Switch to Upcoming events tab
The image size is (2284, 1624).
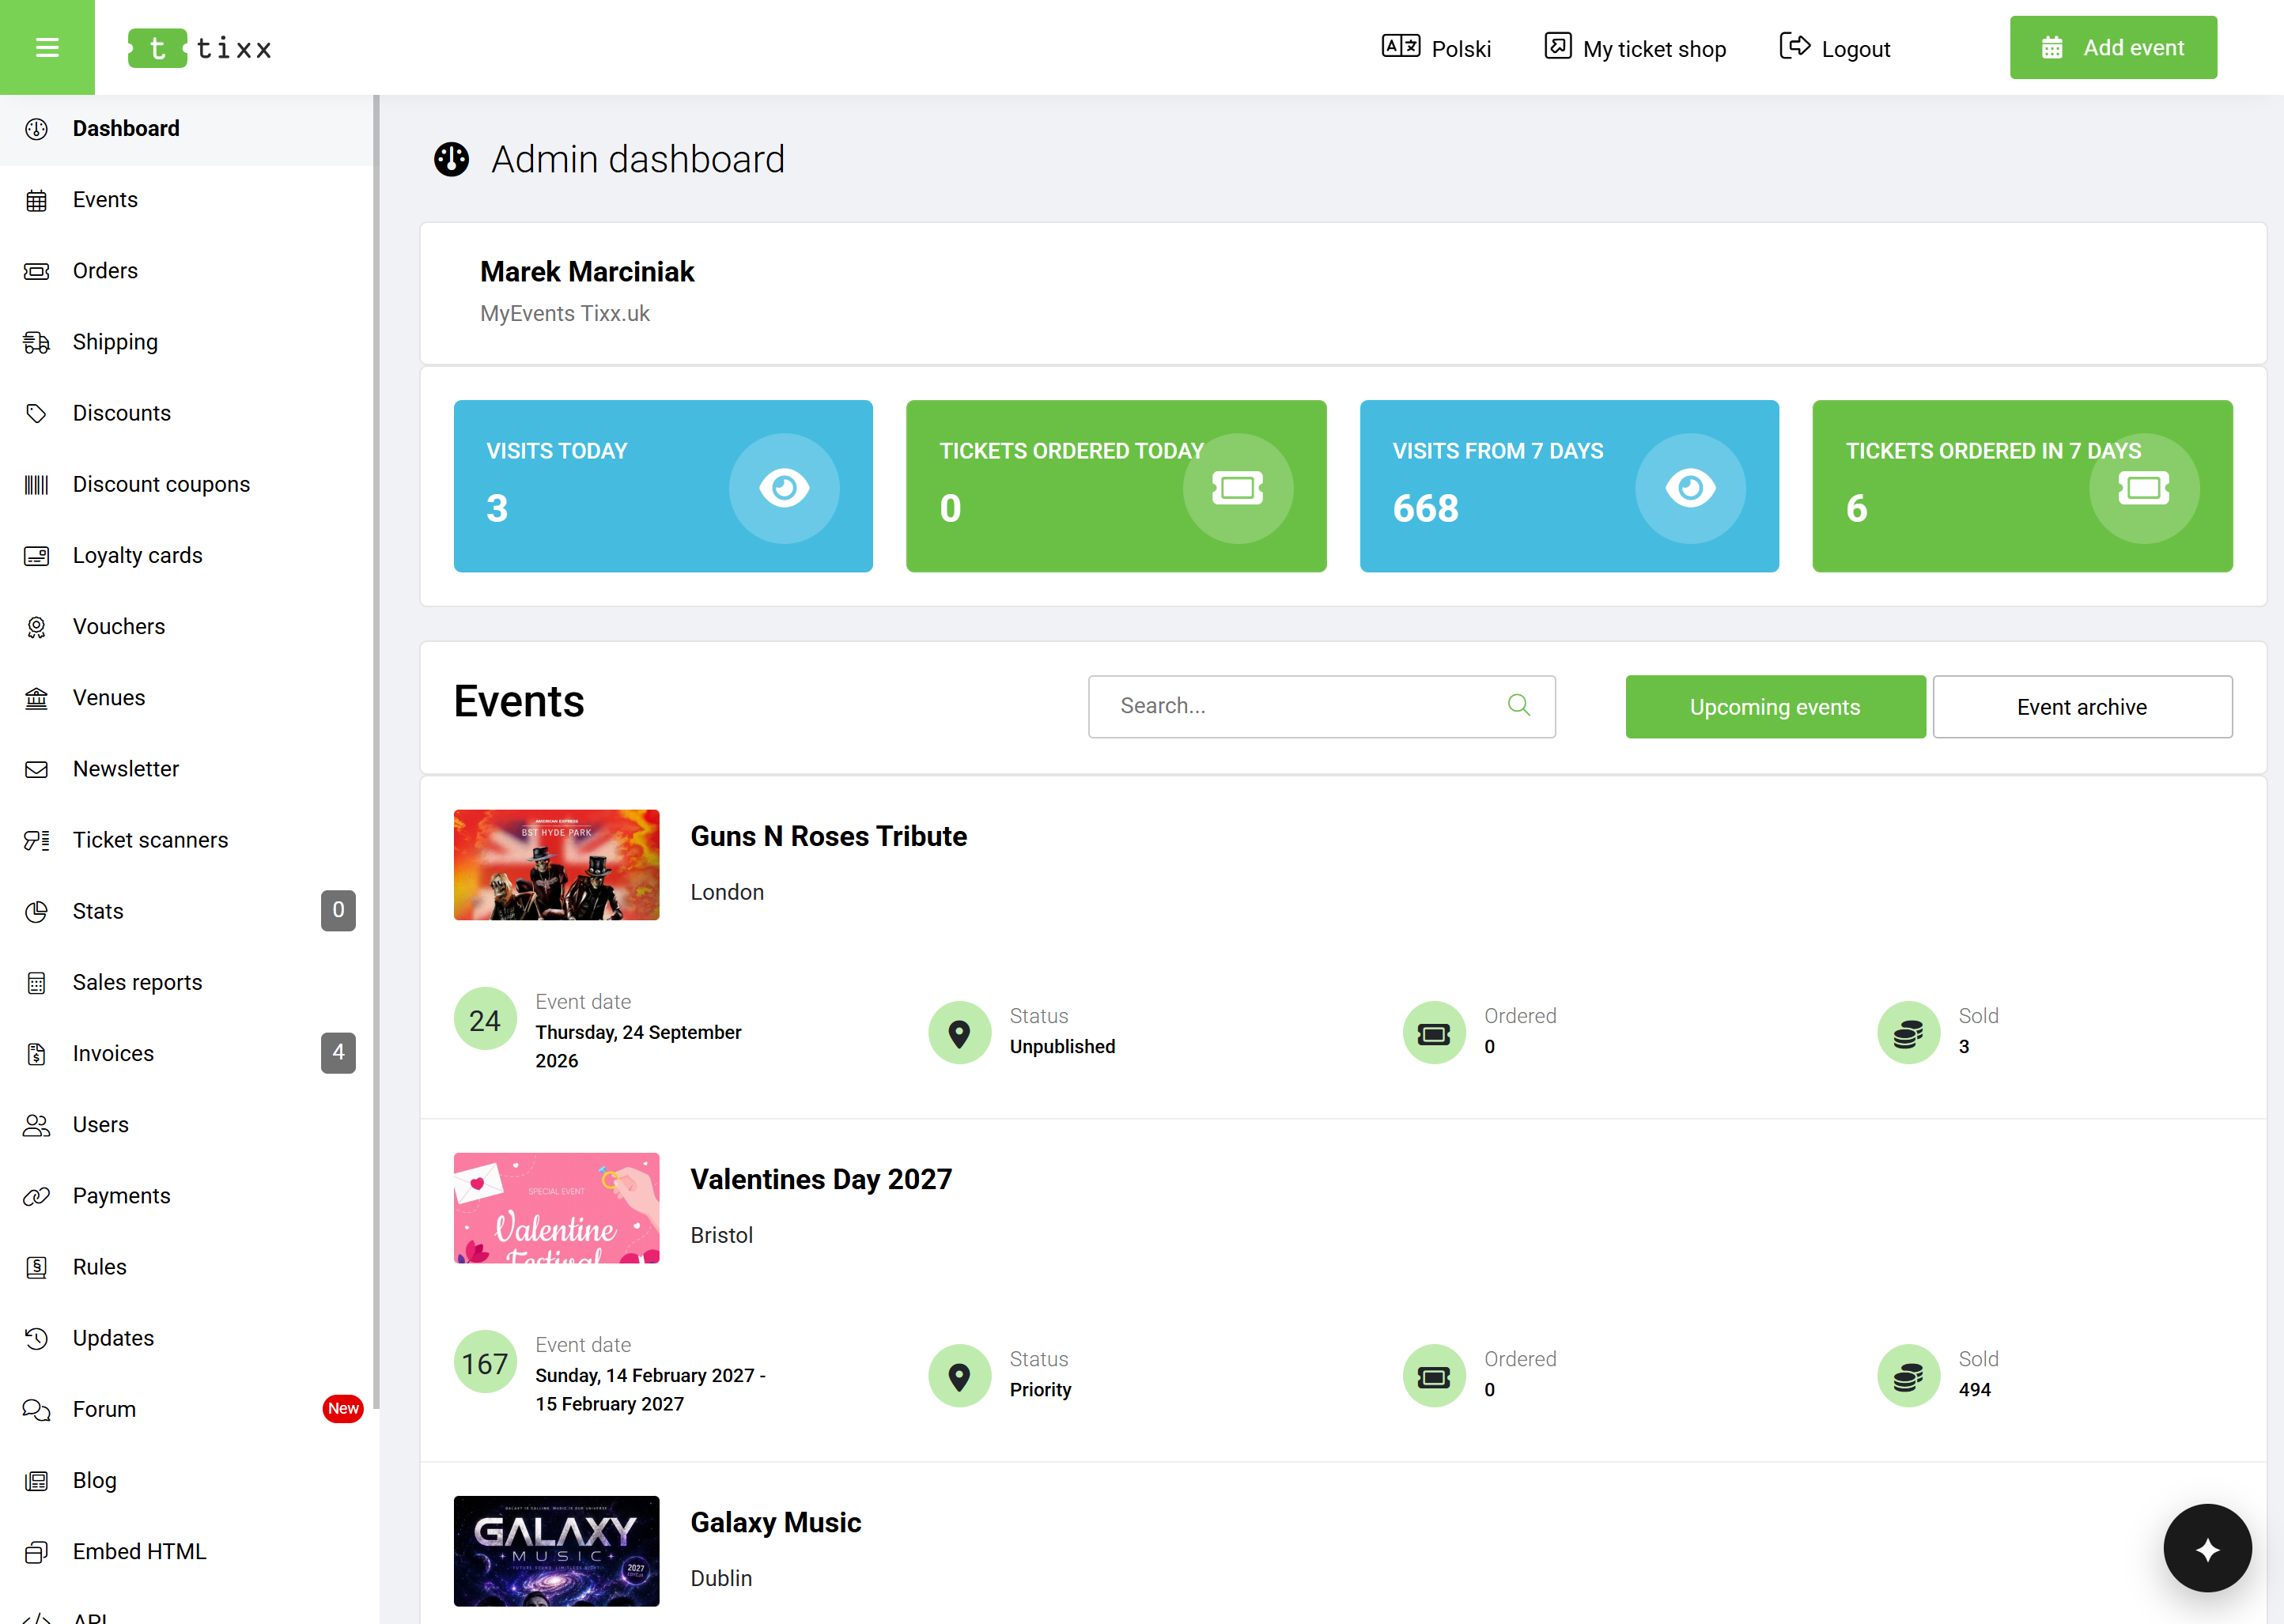(x=1775, y=707)
